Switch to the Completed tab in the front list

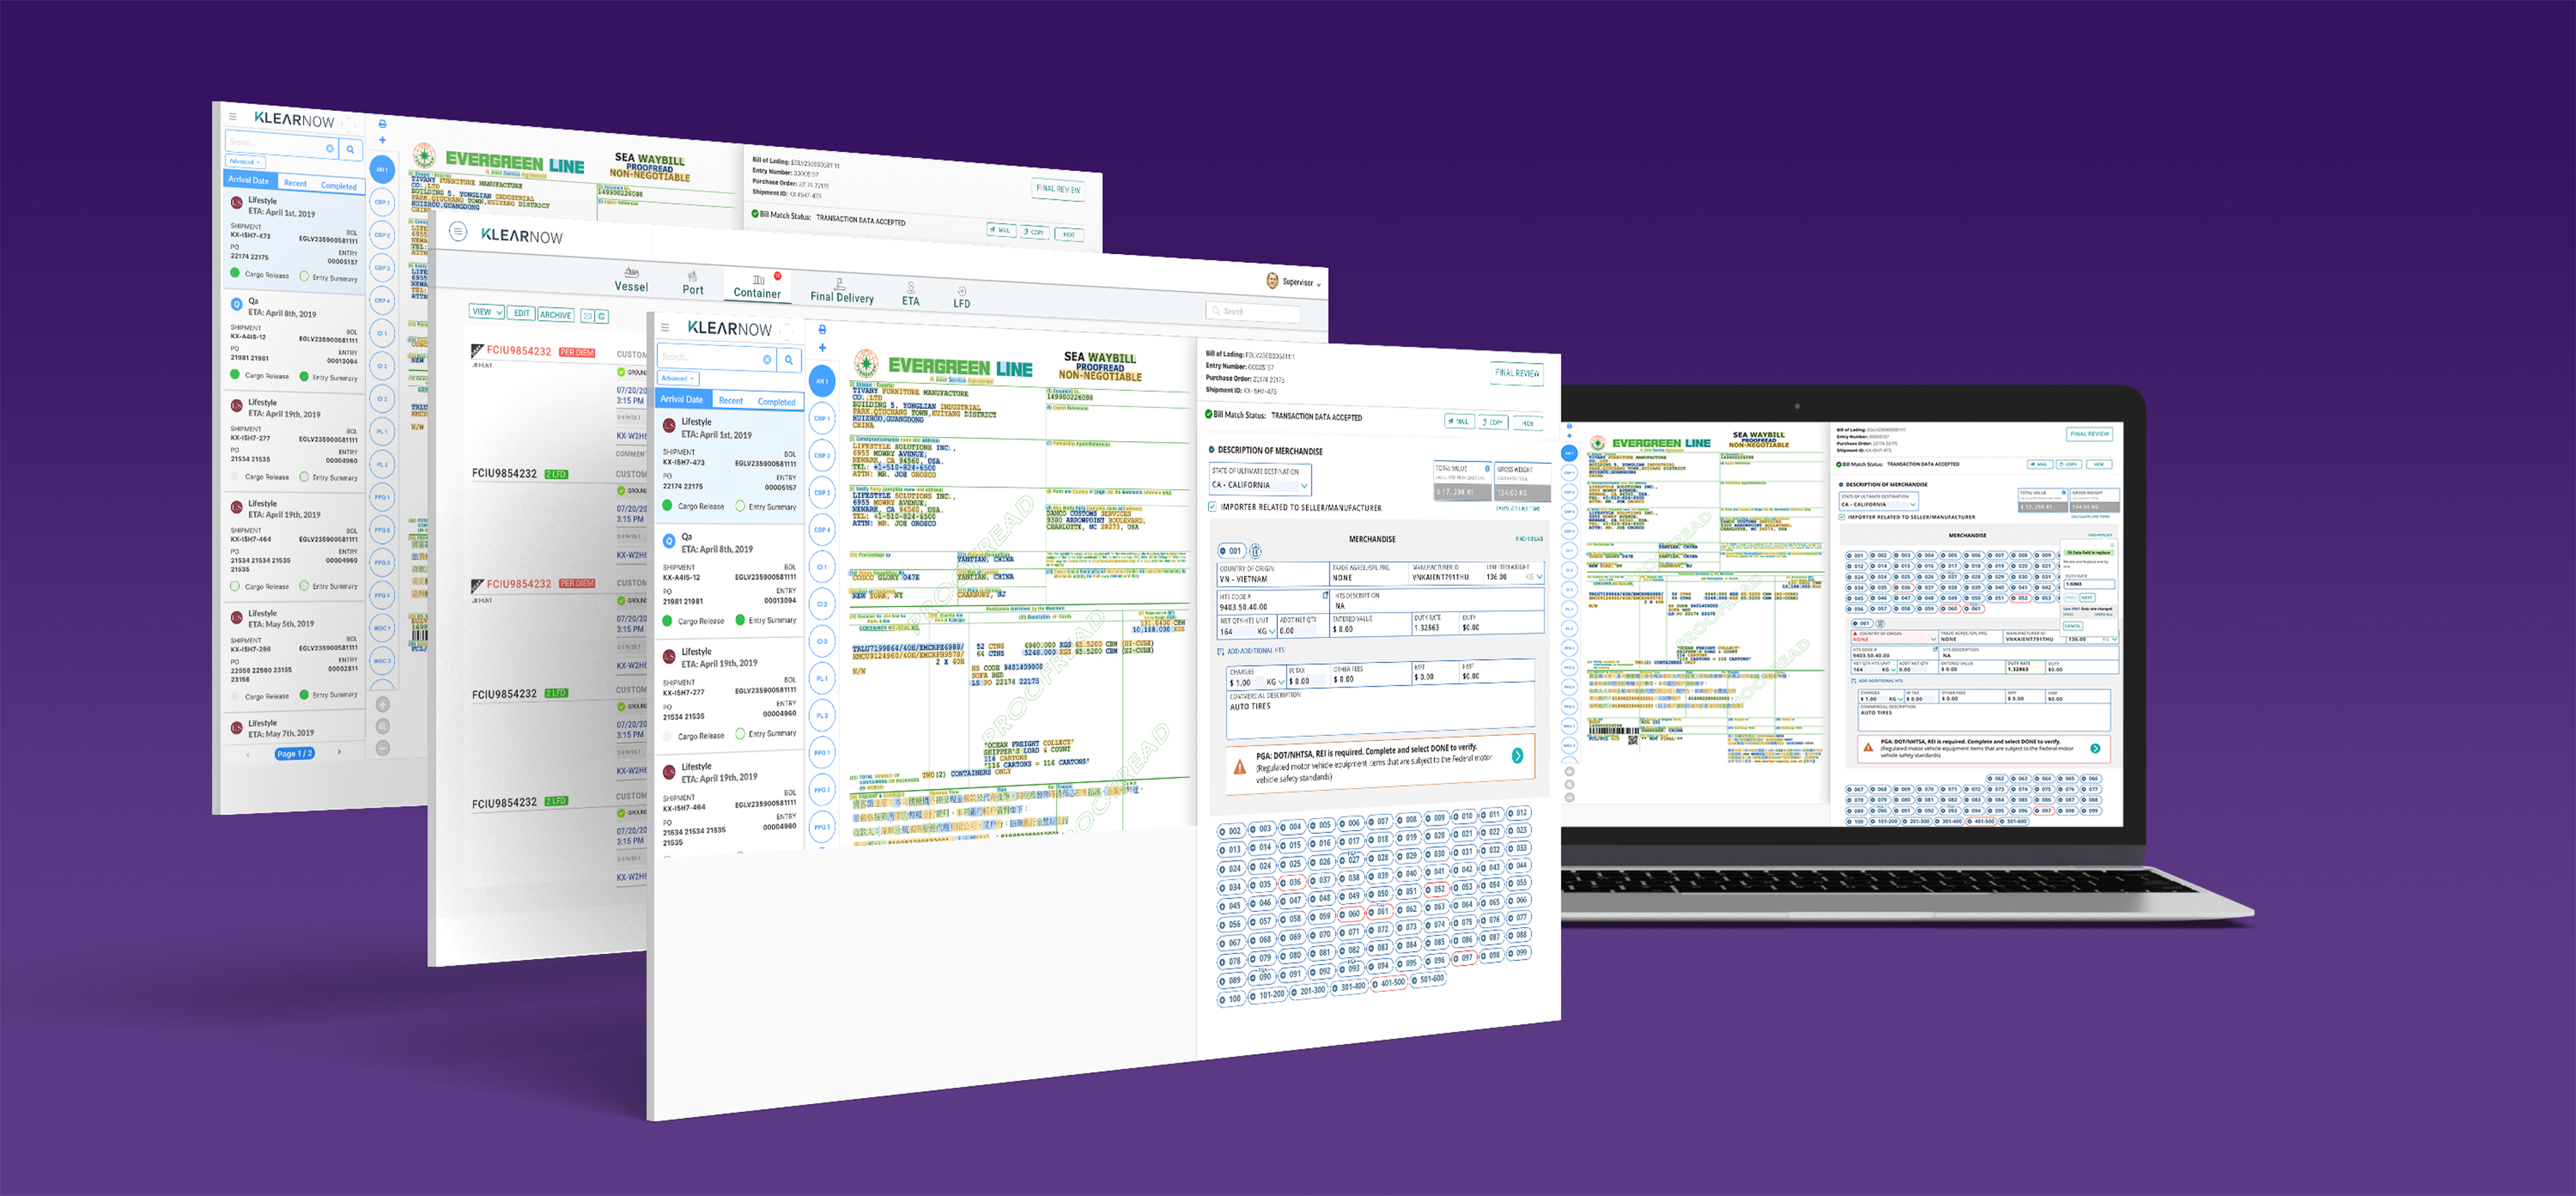point(776,401)
